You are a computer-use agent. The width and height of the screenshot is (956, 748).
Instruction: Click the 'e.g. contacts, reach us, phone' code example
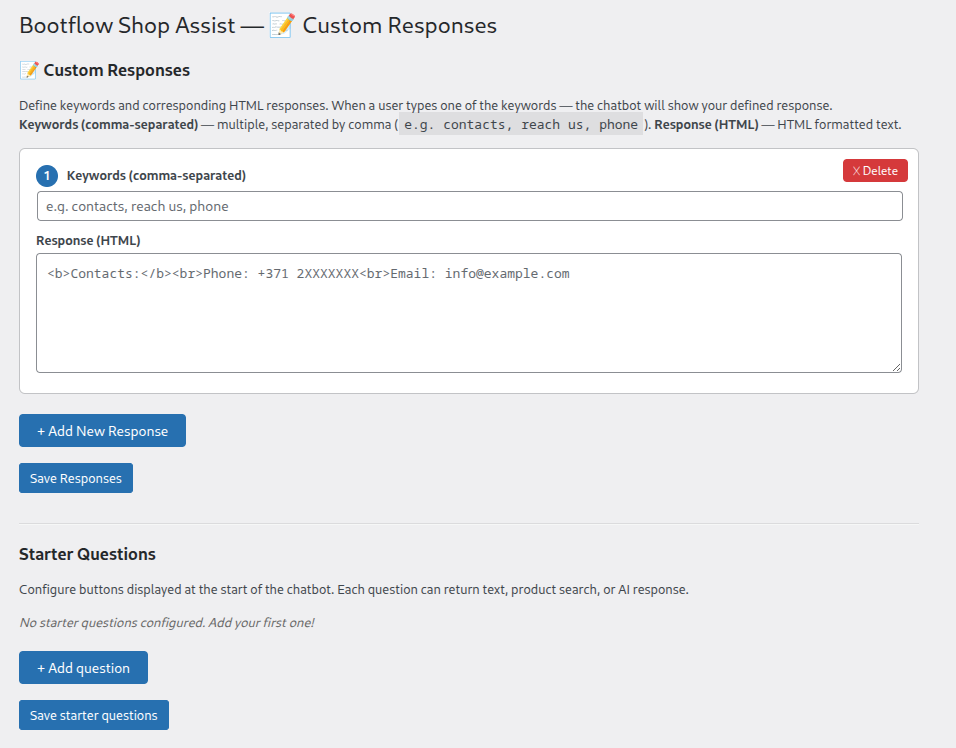pyautogui.click(x=521, y=124)
